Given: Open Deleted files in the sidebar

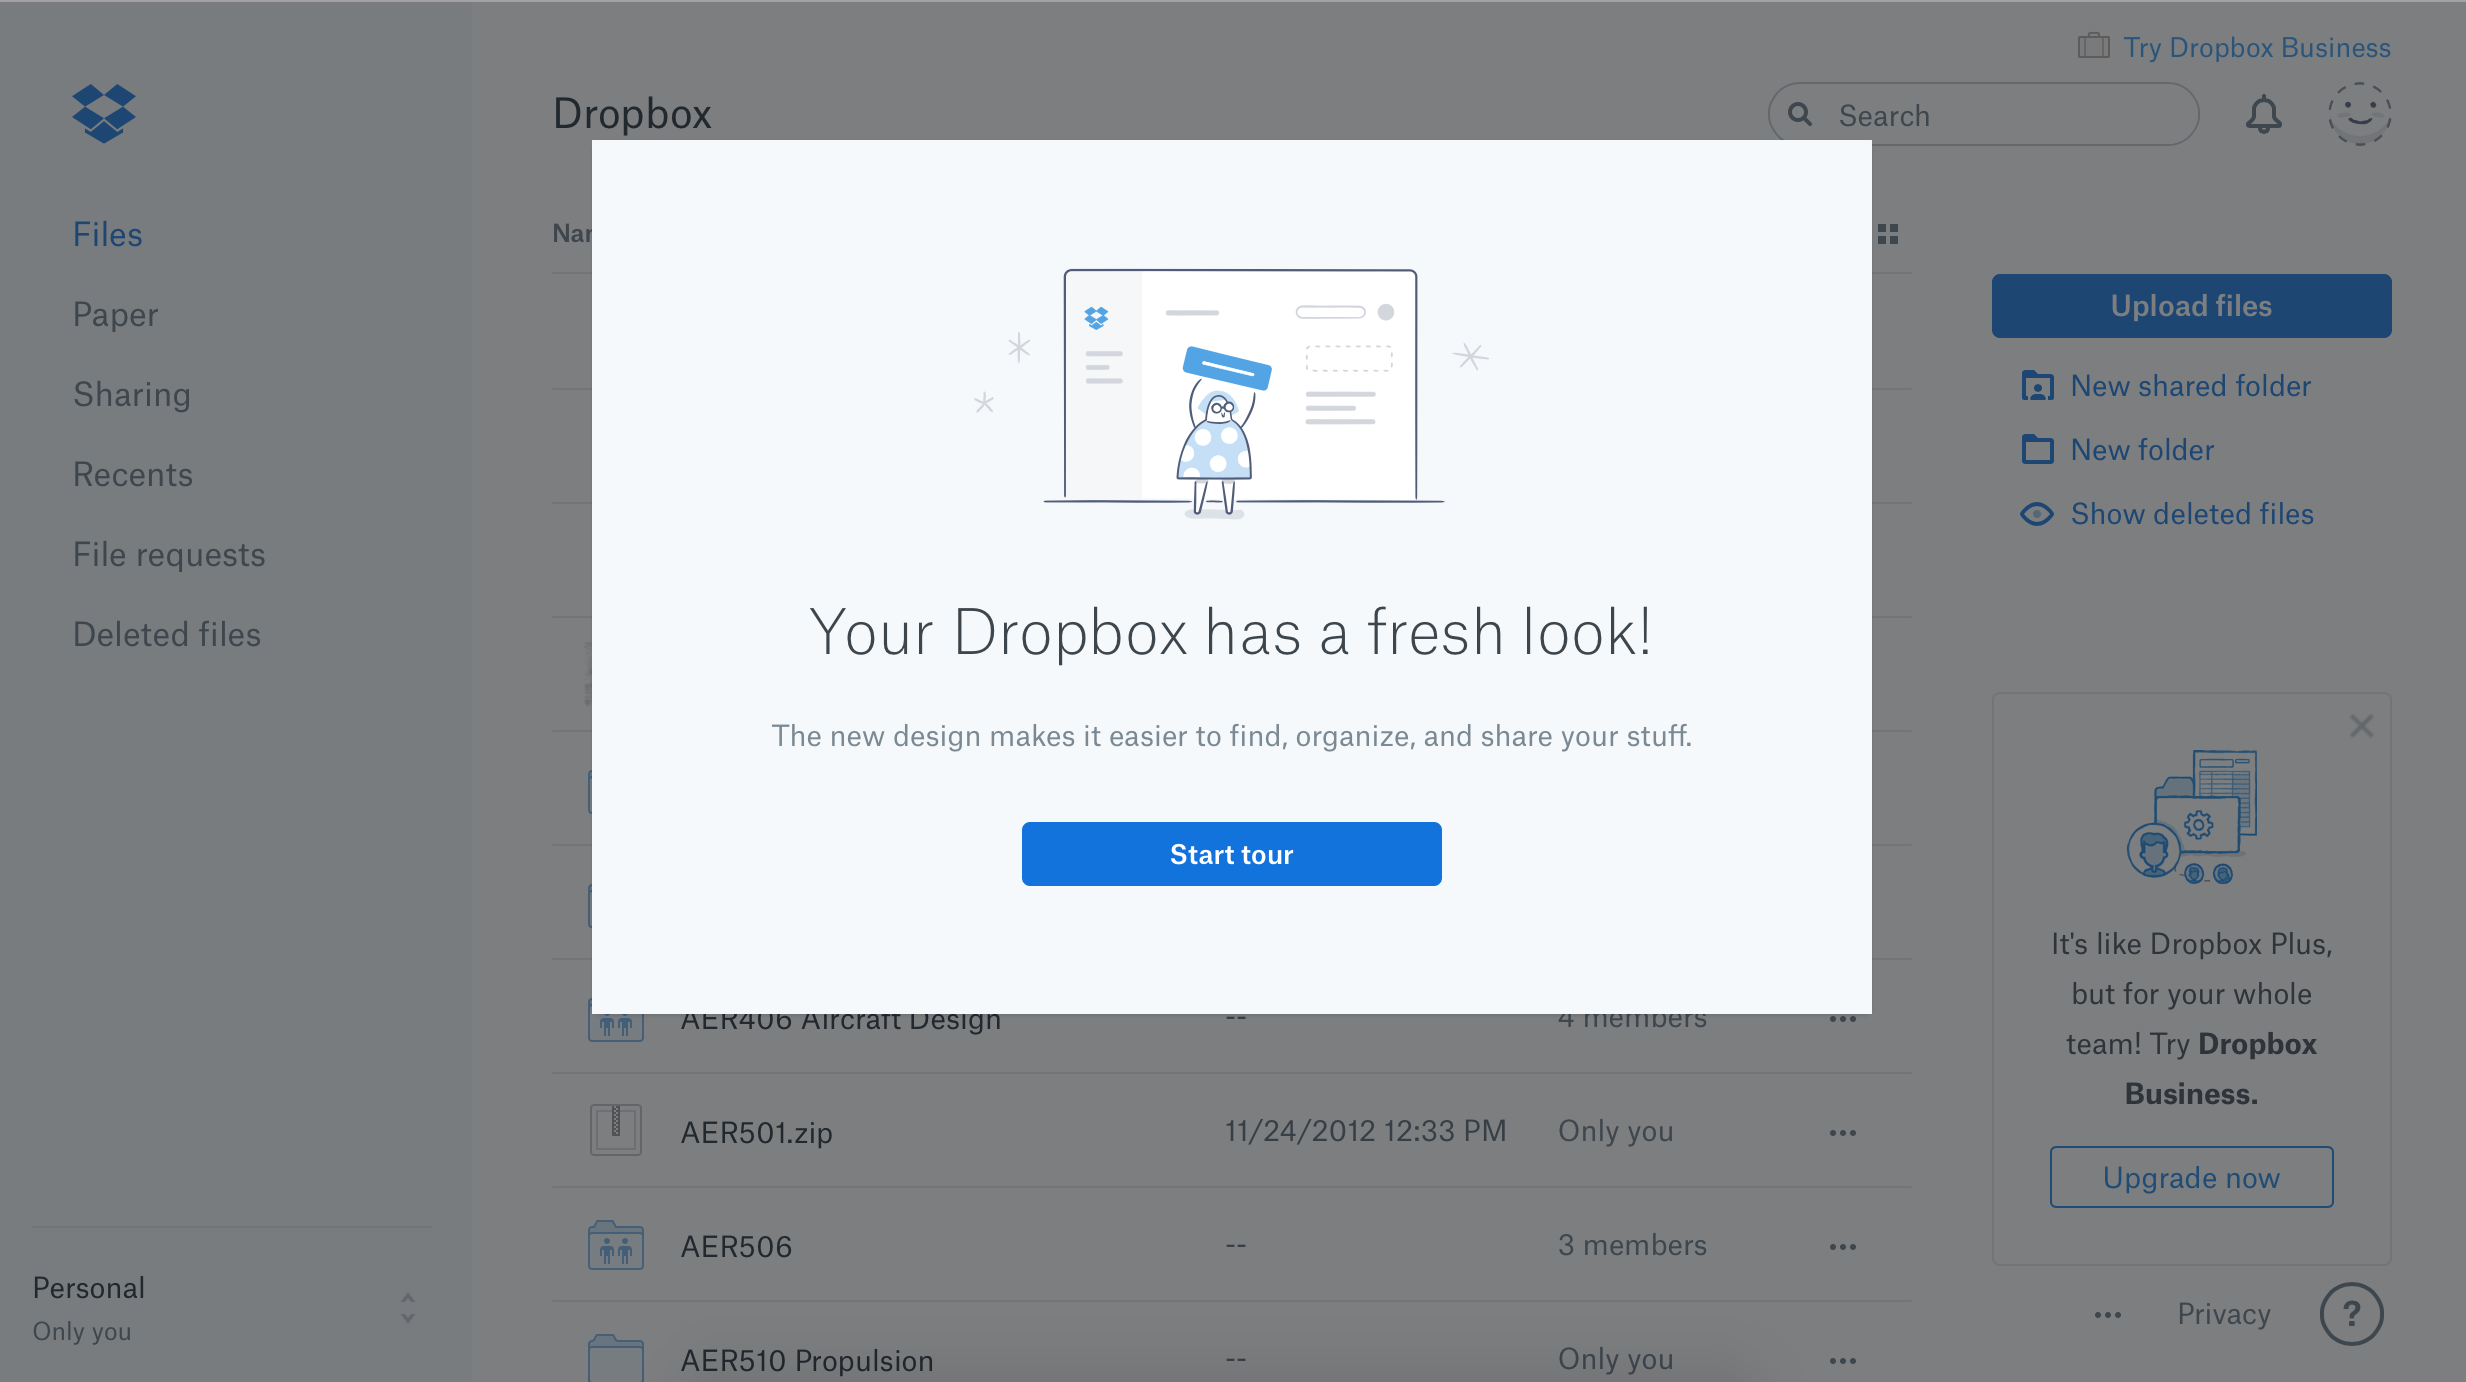Looking at the screenshot, I should point(167,635).
